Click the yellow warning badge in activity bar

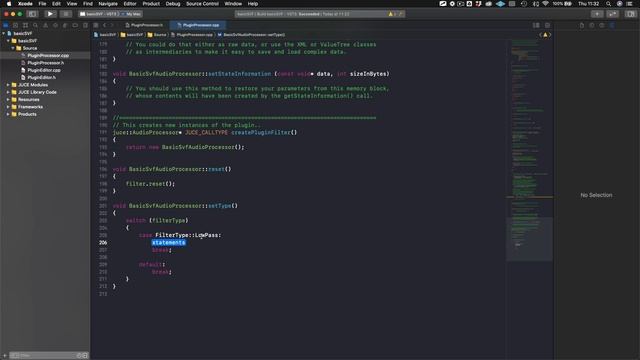(x=391, y=14)
